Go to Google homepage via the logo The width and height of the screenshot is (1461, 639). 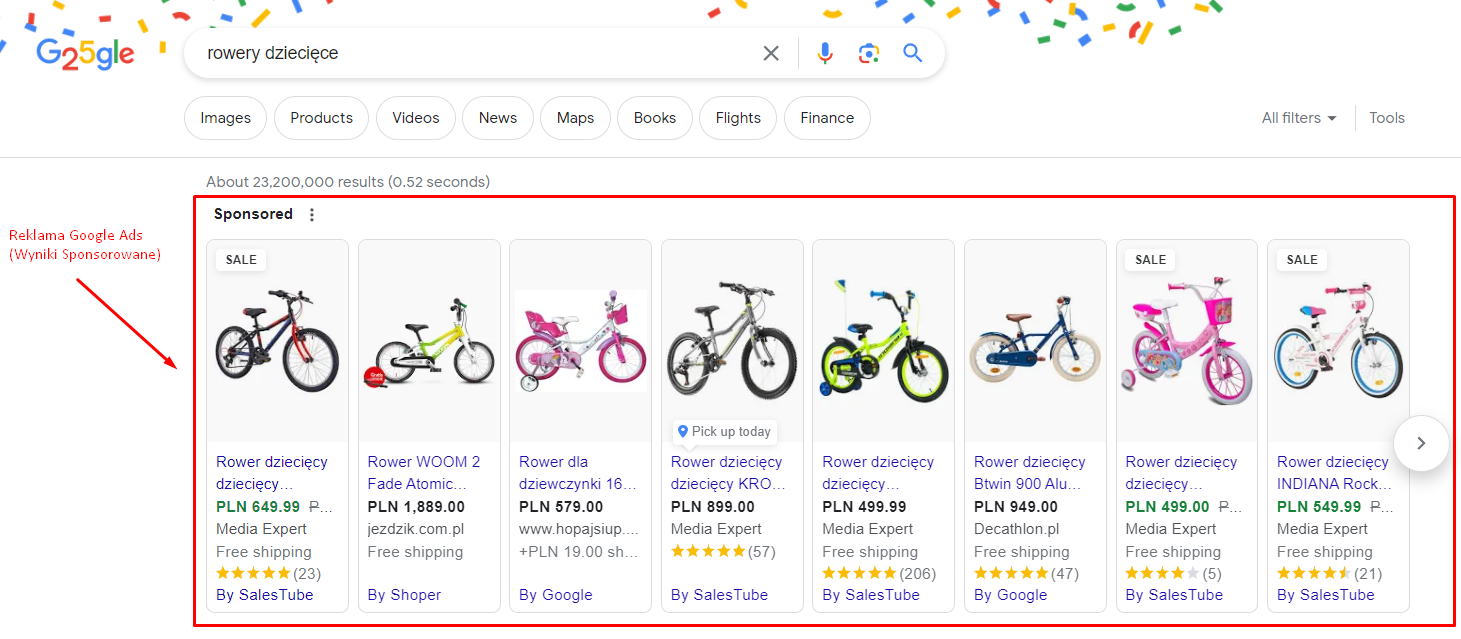[85, 54]
